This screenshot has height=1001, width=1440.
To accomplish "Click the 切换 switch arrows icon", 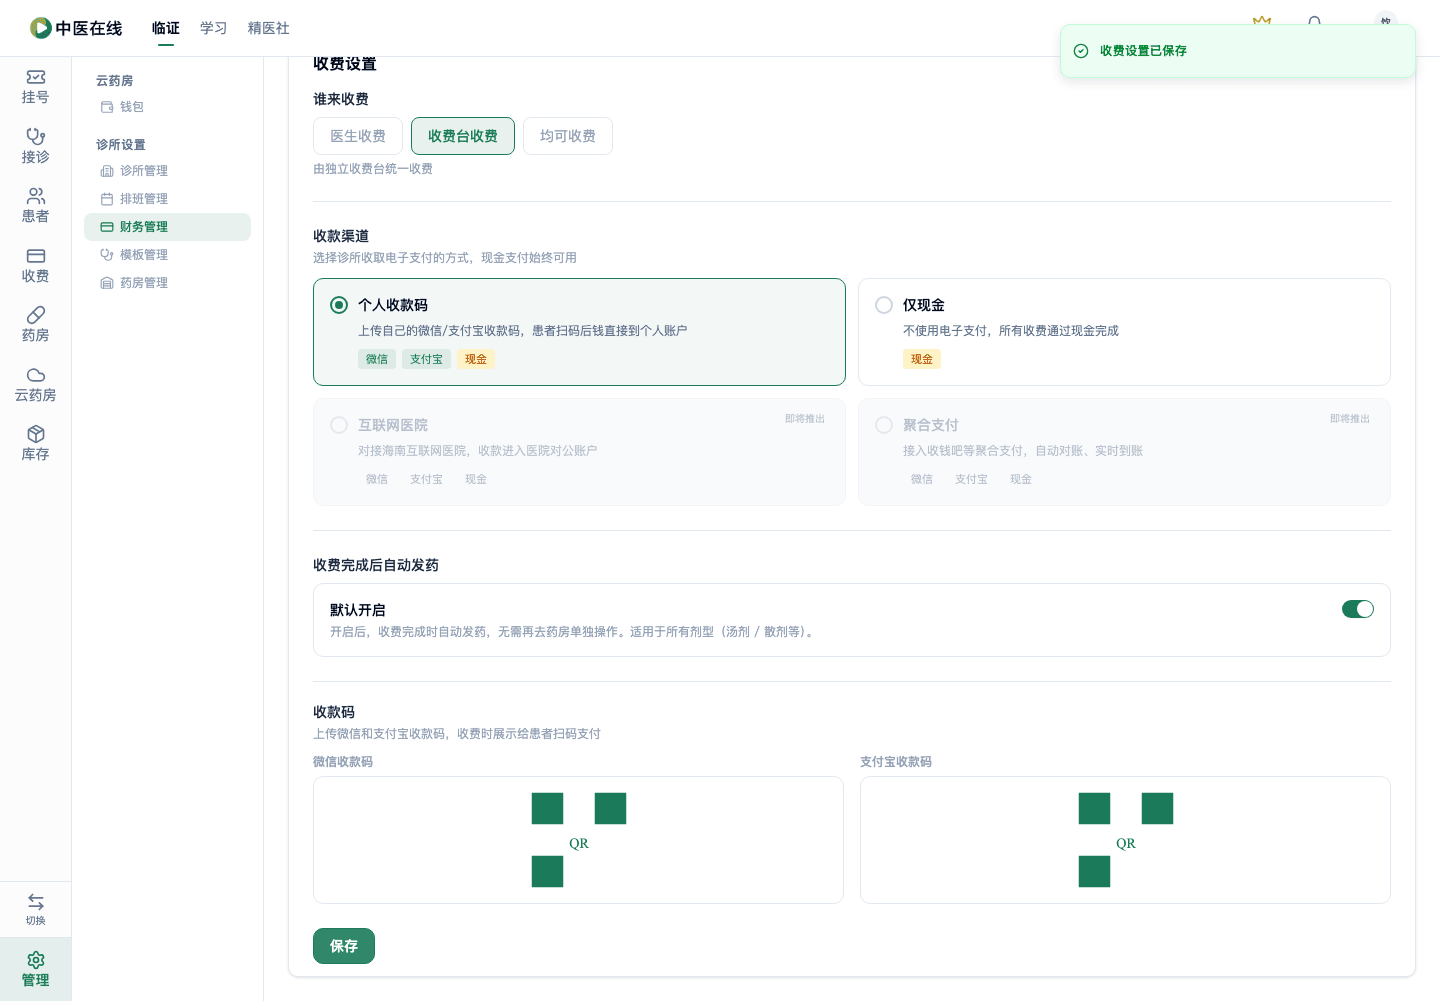I will click(x=35, y=902).
